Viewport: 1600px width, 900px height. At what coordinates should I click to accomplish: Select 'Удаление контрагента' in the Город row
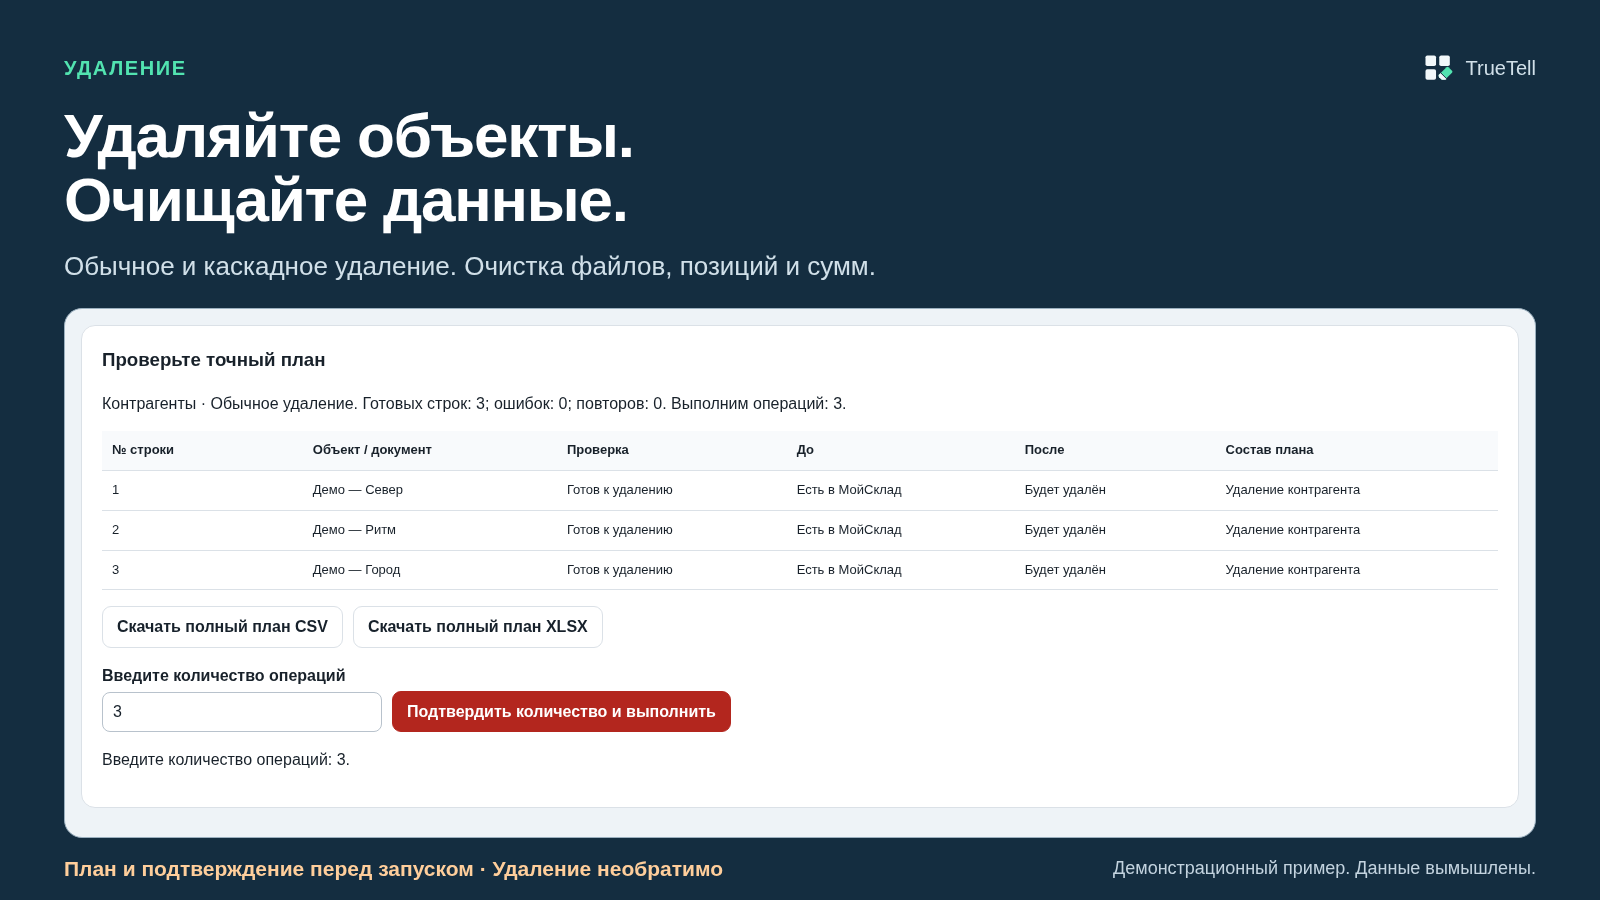click(x=1293, y=570)
